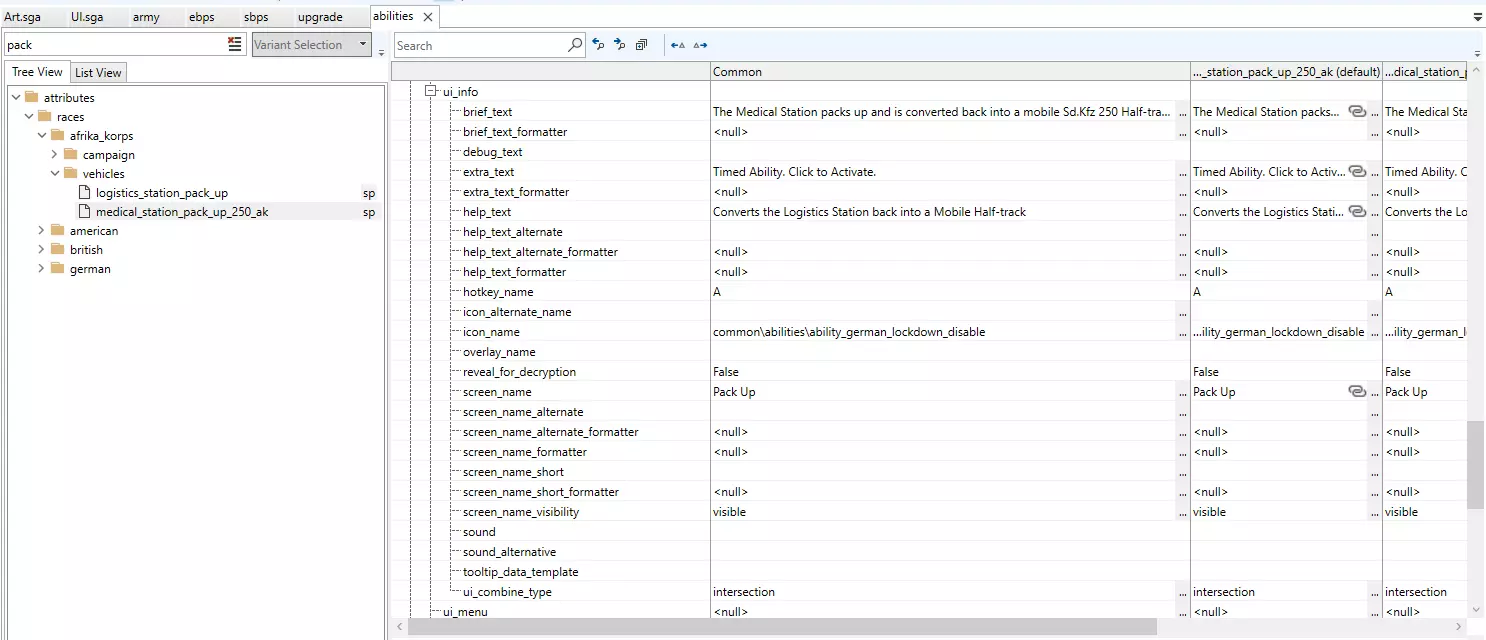
Task: Click the left-arrow column toolbar icon
Action: pos(678,45)
